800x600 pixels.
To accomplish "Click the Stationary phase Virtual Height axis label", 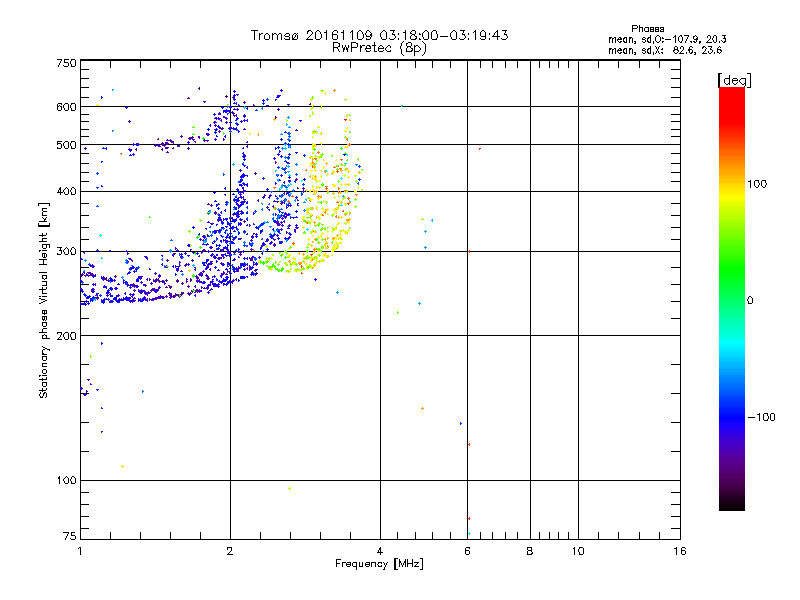I will [x=44, y=300].
